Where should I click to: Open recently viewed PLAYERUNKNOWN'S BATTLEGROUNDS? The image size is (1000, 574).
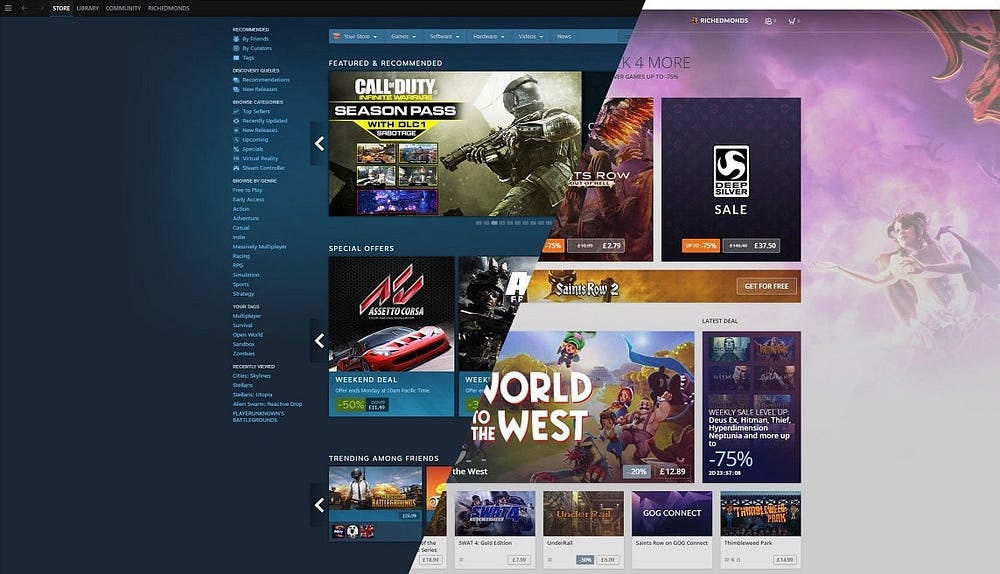pos(258,417)
